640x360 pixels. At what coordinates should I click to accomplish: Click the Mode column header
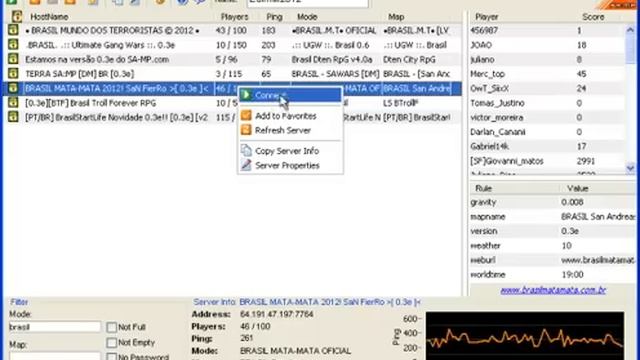307,17
